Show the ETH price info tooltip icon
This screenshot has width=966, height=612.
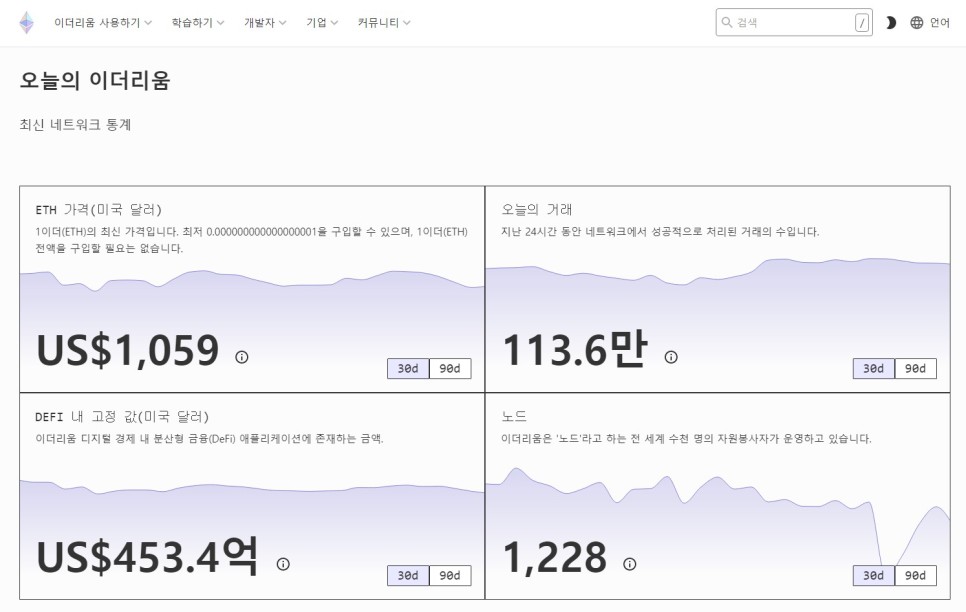[x=242, y=357]
